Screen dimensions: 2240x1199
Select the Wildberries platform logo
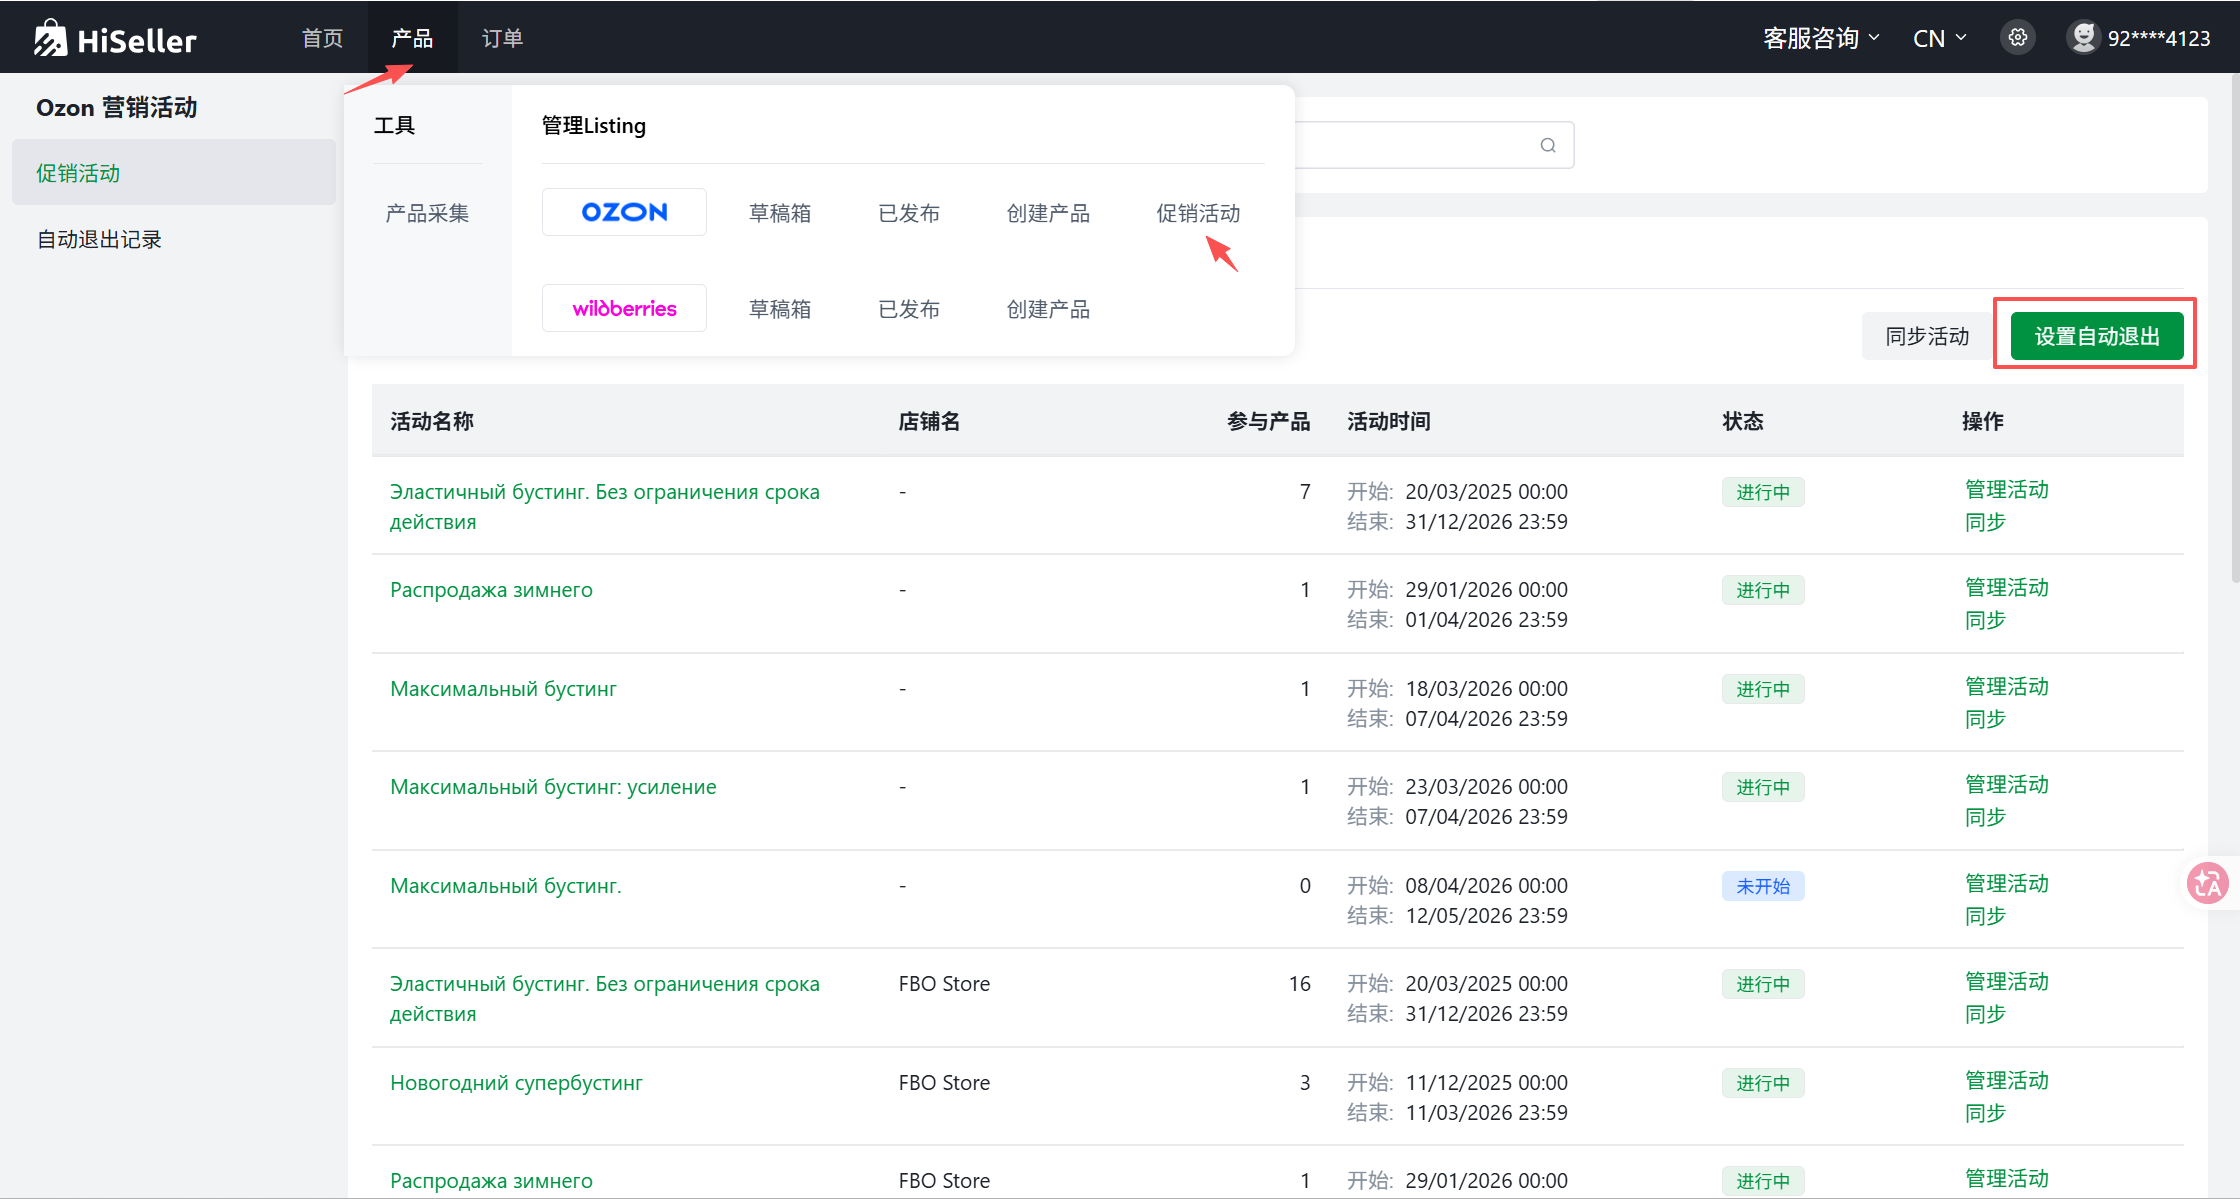(x=624, y=308)
